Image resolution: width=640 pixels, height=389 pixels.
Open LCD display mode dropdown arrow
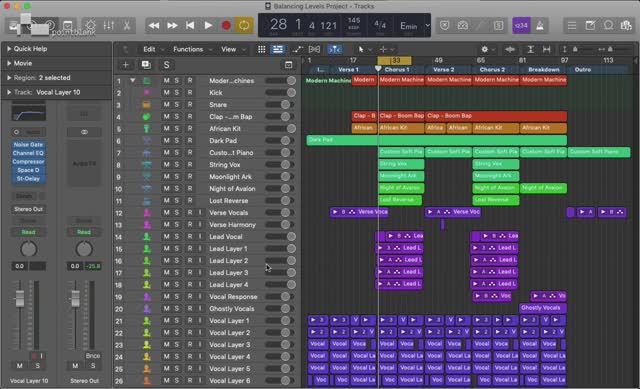click(427, 25)
